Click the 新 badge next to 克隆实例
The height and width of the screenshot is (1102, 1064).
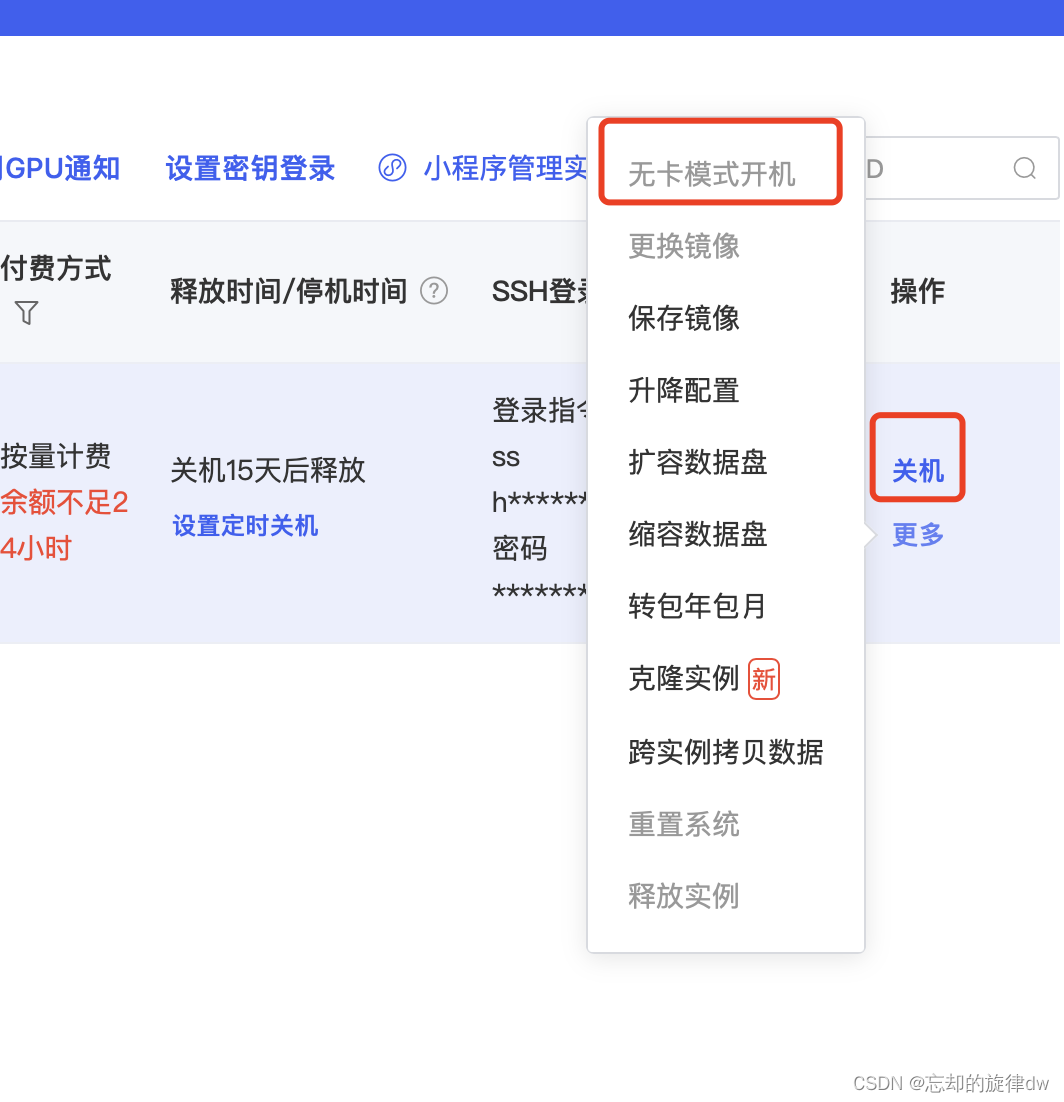(763, 678)
